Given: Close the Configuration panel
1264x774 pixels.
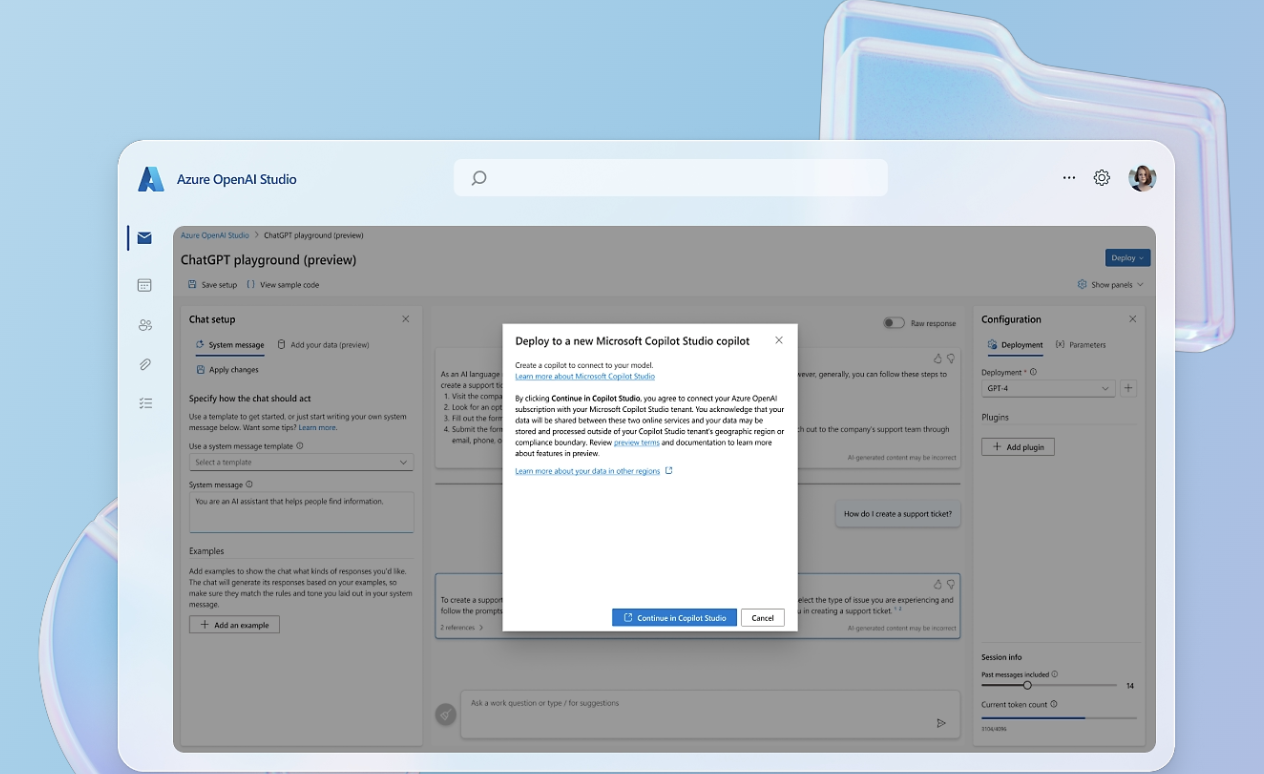Looking at the screenshot, I should pyautogui.click(x=1132, y=319).
